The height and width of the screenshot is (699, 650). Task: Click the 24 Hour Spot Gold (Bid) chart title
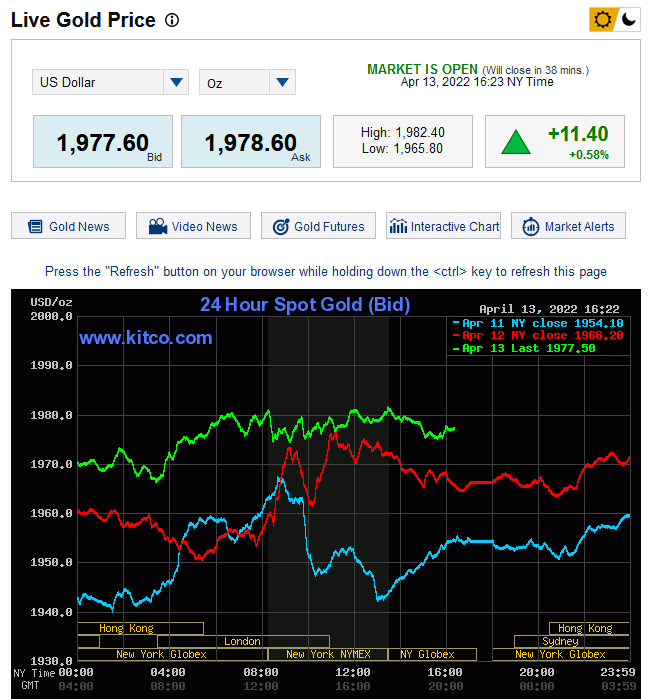(305, 305)
